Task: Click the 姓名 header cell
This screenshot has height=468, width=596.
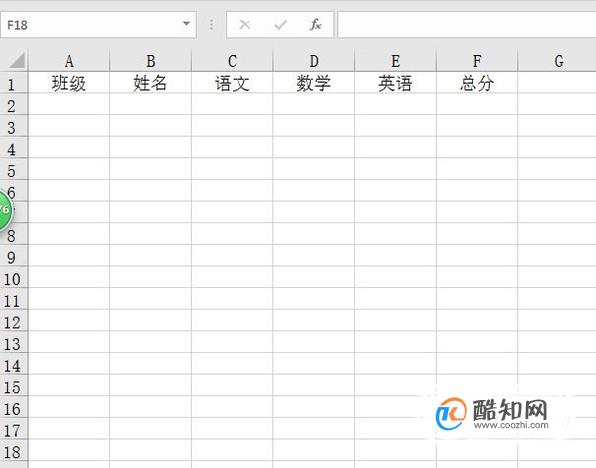Action: [150, 83]
